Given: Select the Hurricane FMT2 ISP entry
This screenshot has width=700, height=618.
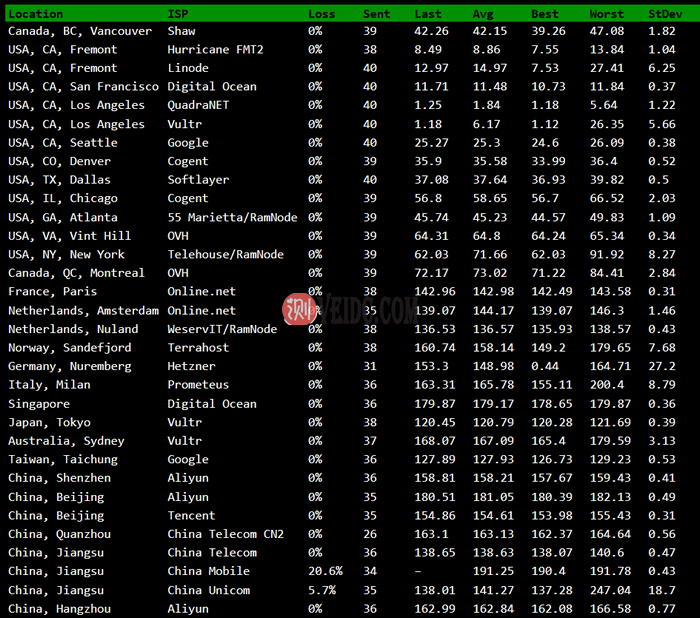Looking at the screenshot, I should click(216, 49).
